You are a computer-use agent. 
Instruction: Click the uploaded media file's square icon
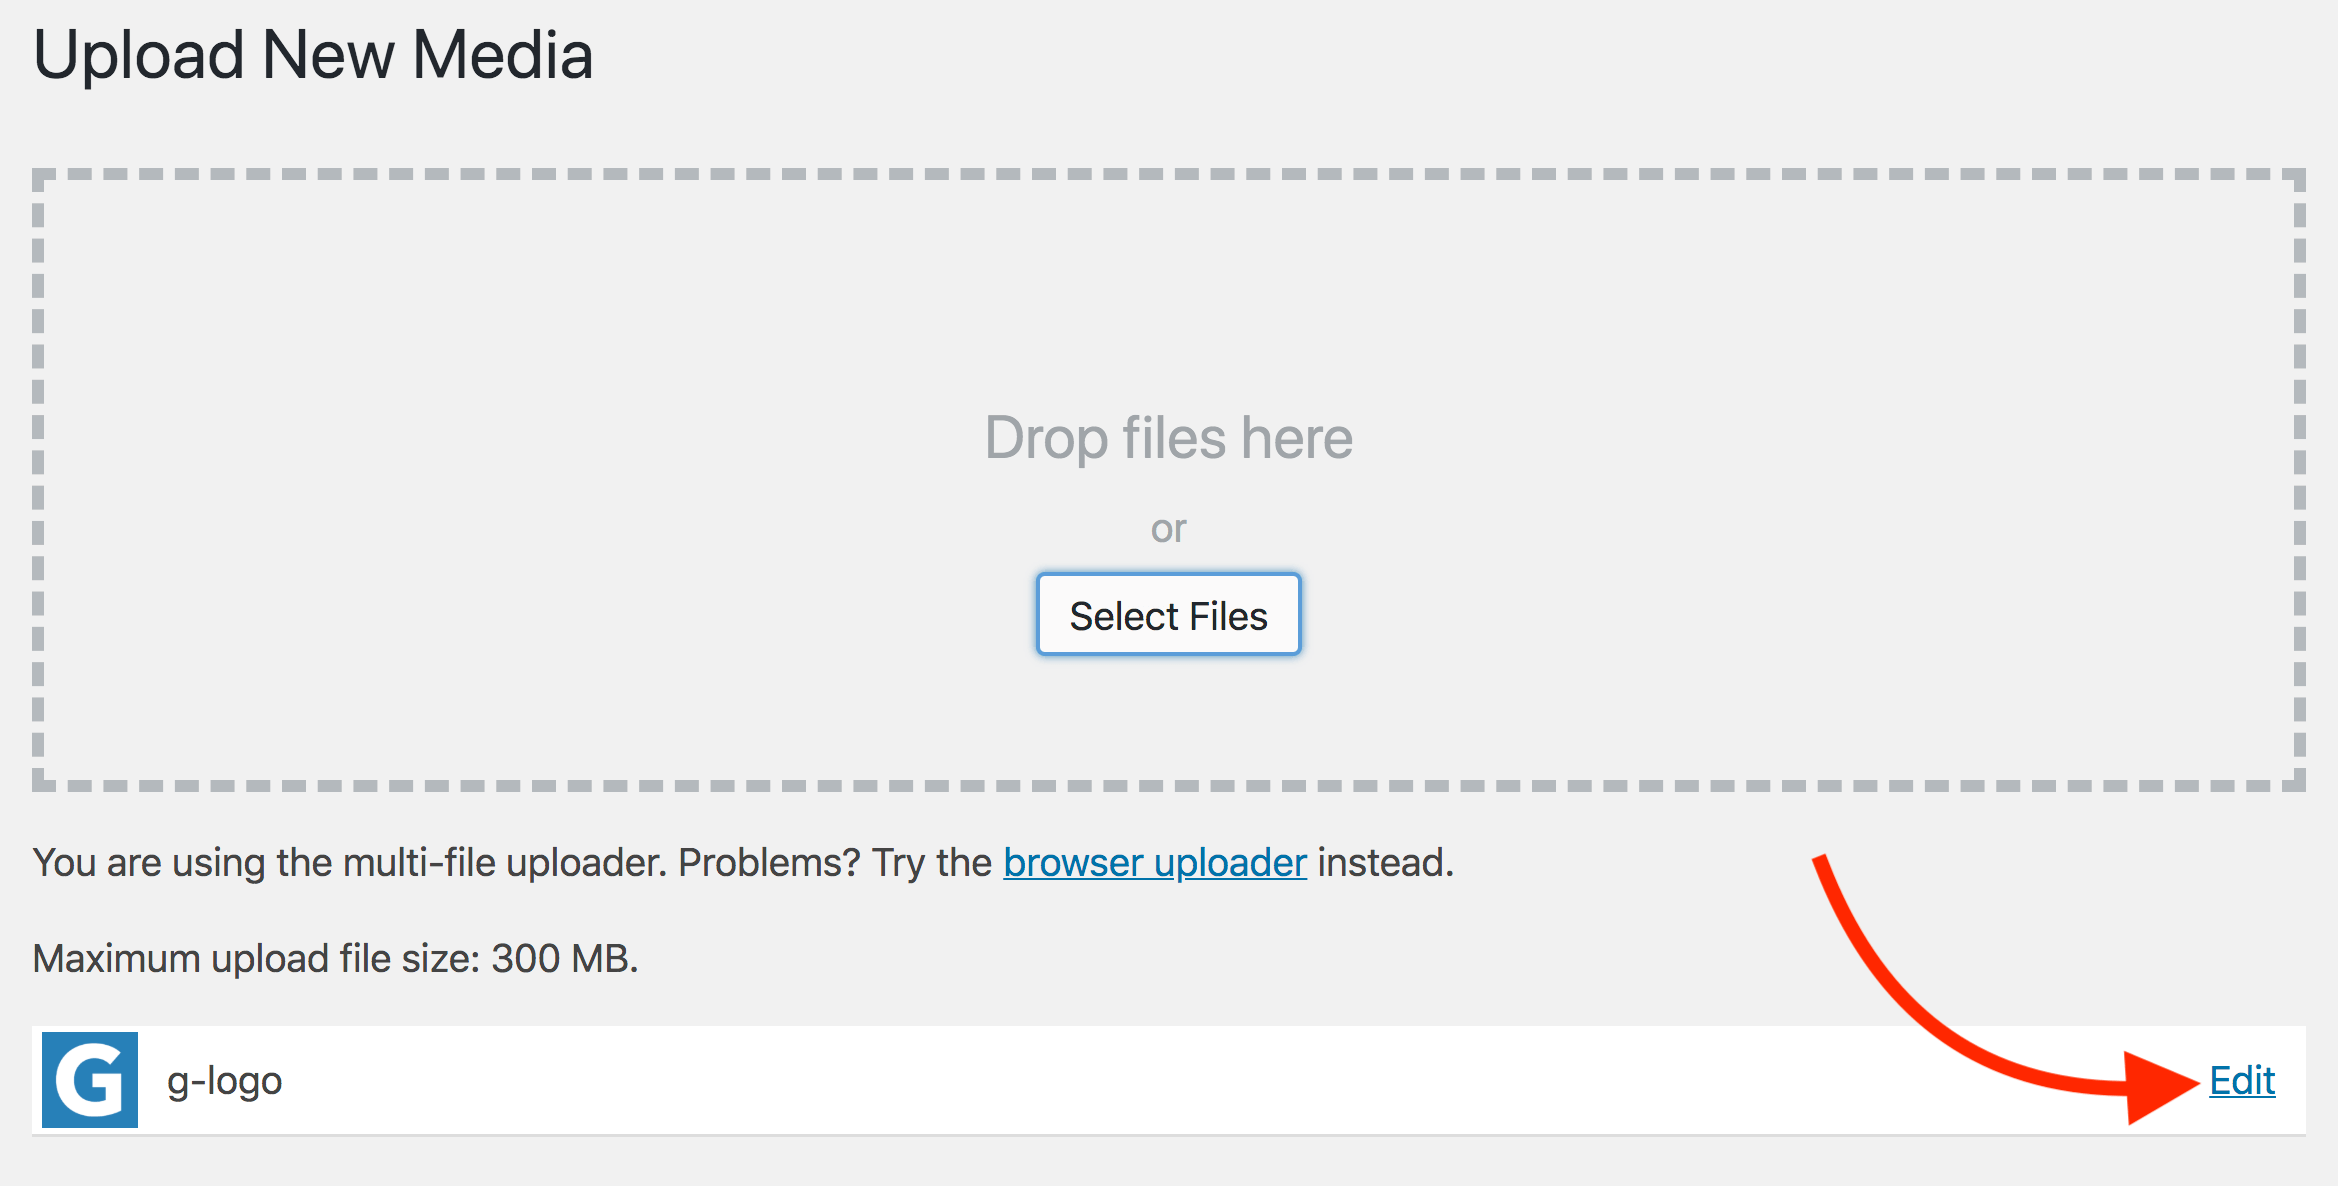coord(91,1080)
